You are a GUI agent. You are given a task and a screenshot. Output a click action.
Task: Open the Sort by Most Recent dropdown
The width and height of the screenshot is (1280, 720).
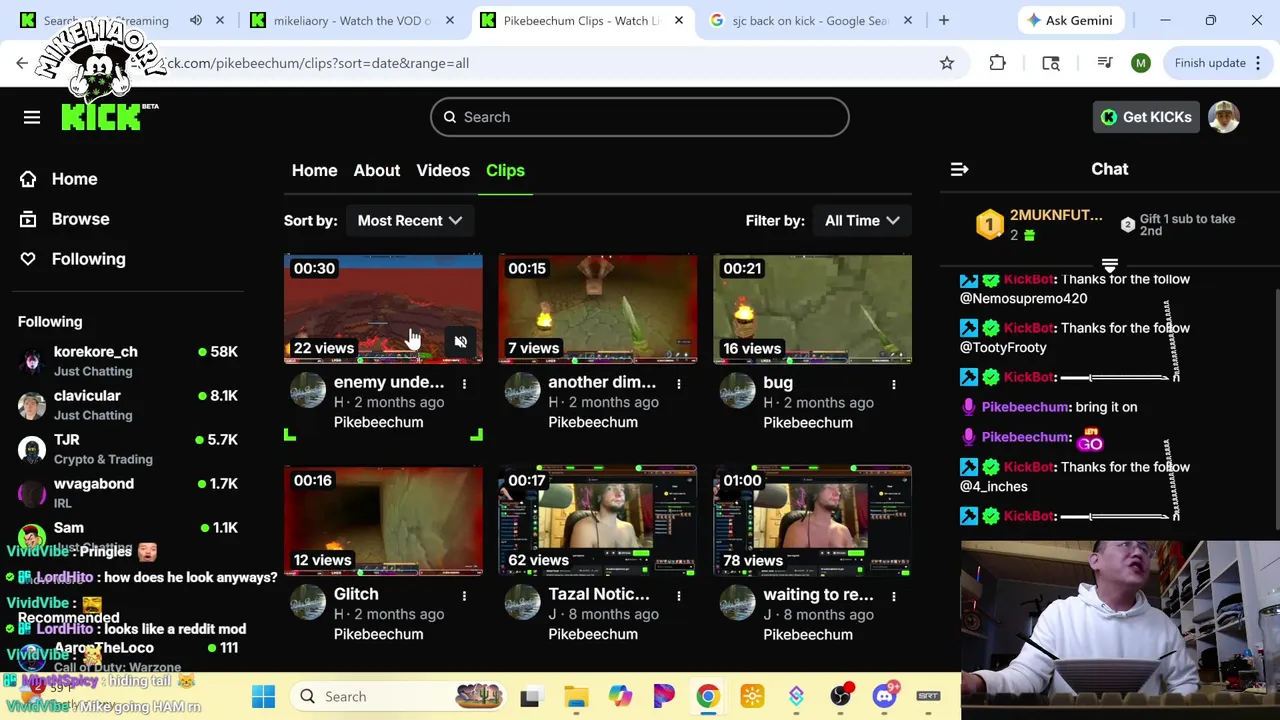pos(410,220)
